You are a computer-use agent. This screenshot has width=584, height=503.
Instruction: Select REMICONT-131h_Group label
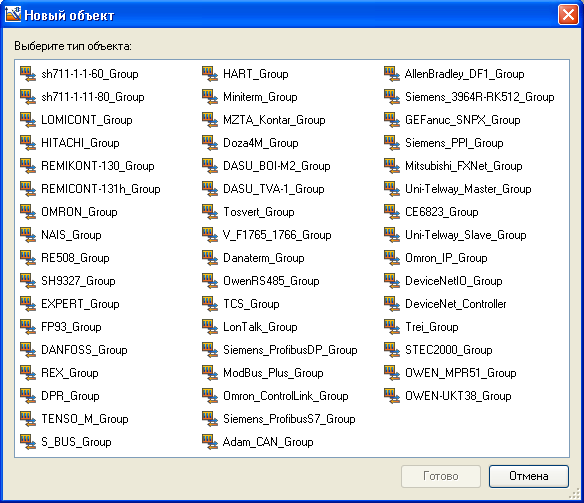click(x=101, y=189)
